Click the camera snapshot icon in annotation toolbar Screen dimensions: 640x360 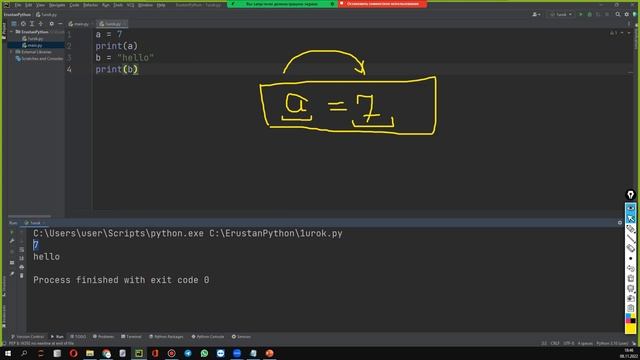pos(631,308)
